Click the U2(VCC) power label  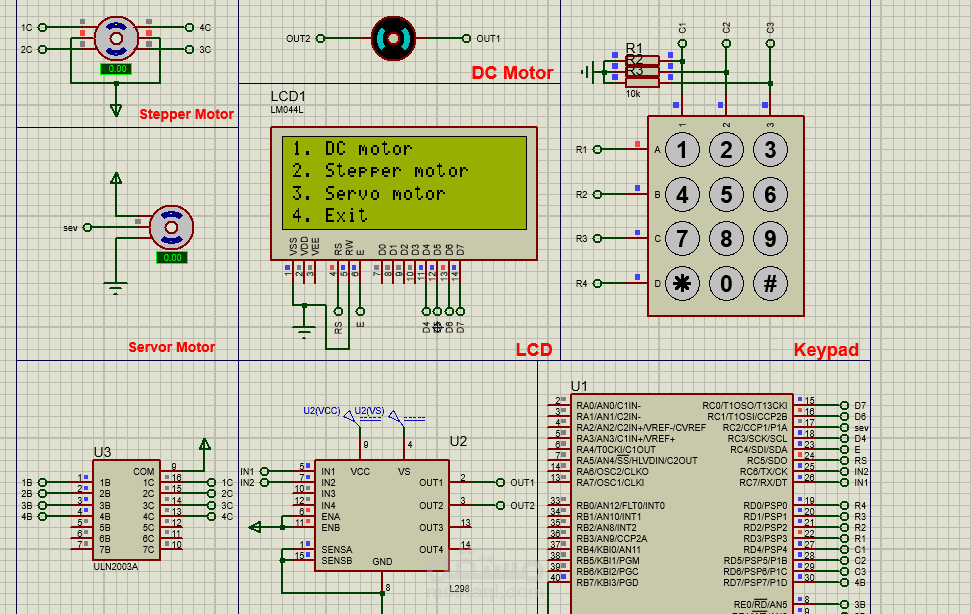(x=321, y=410)
